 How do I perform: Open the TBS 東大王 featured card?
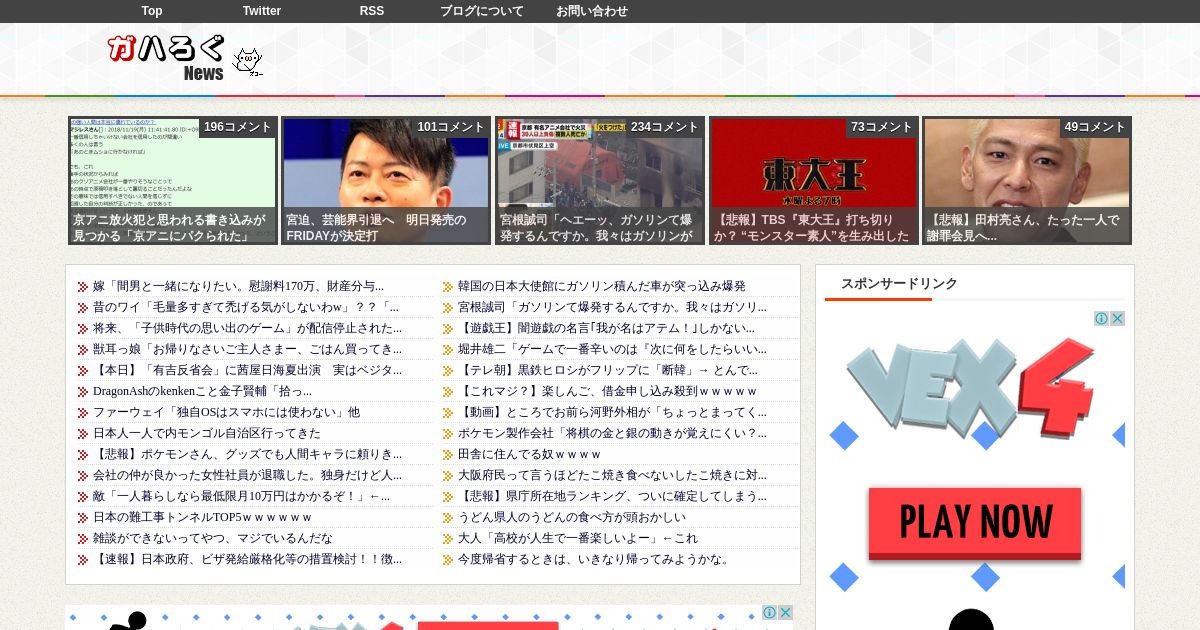813,180
